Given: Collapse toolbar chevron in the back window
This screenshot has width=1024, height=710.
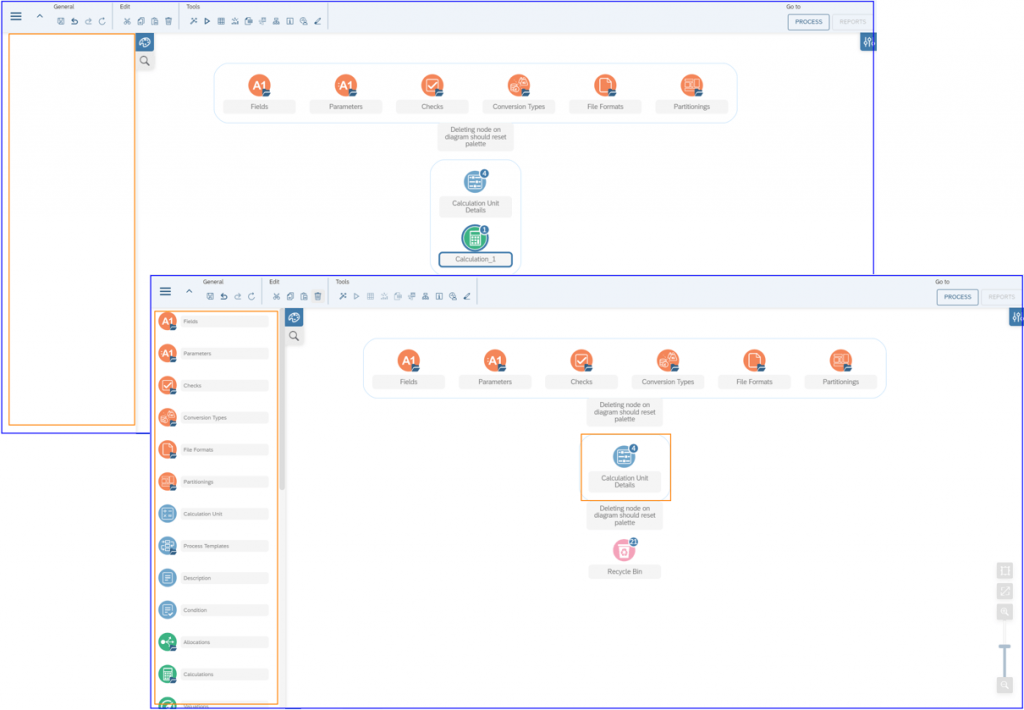Looking at the screenshot, I should point(40,16).
